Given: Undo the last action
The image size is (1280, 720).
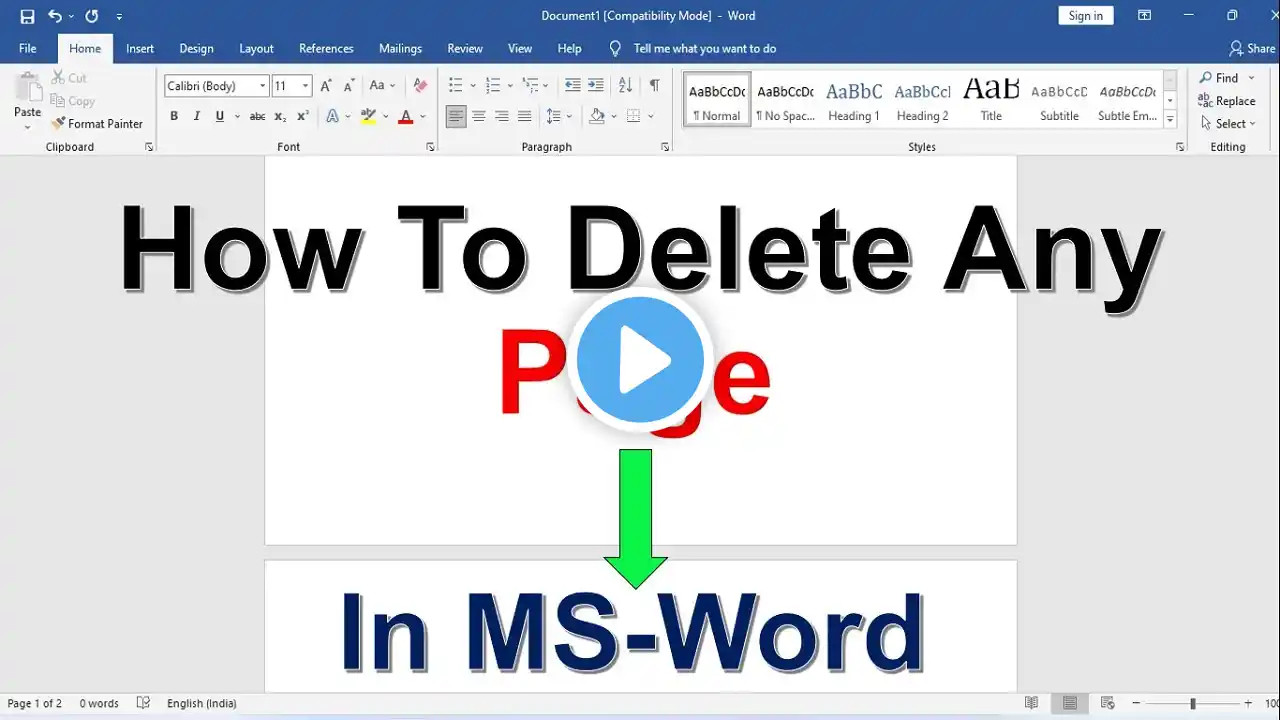Looking at the screenshot, I should [x=55, y=16].
